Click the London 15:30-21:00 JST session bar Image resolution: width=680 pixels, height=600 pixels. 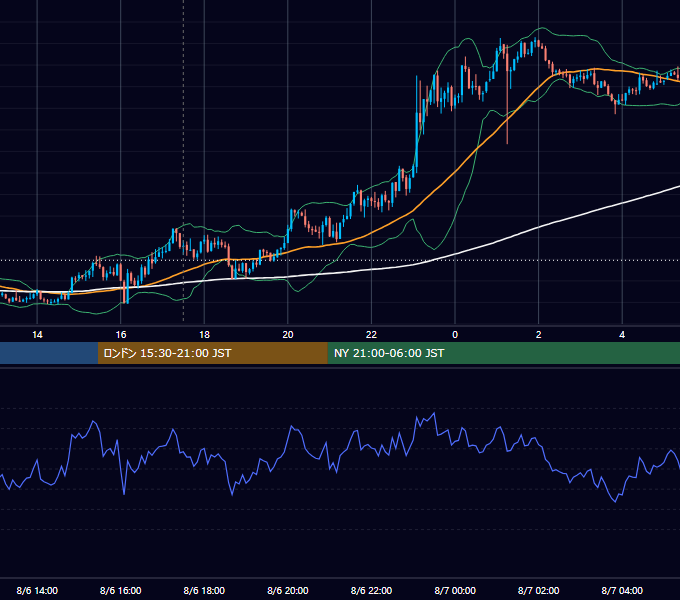click(x=212, y=353)
